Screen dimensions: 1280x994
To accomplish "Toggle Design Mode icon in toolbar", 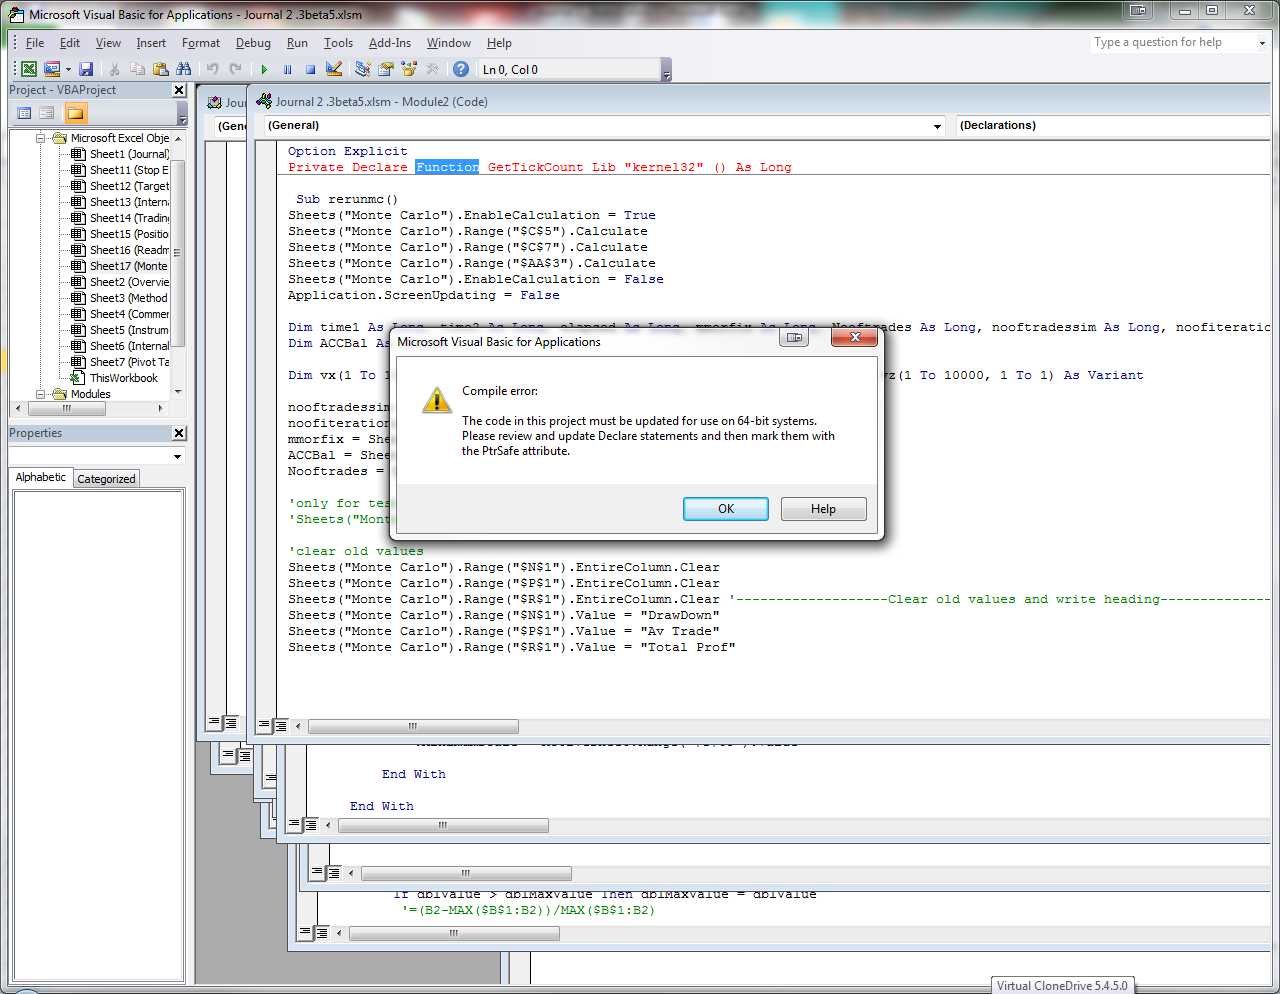I will 334,69.
